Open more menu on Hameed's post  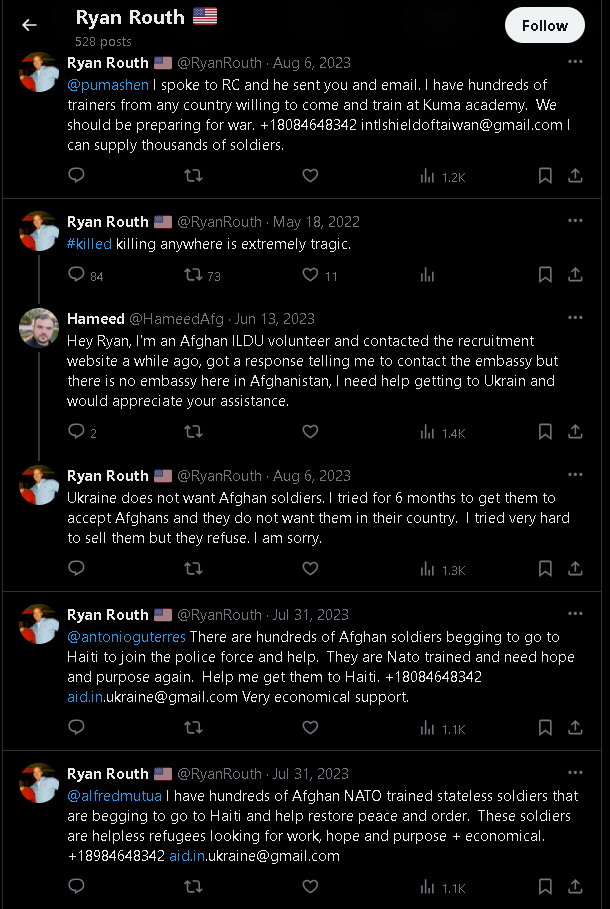click(575, 318)
